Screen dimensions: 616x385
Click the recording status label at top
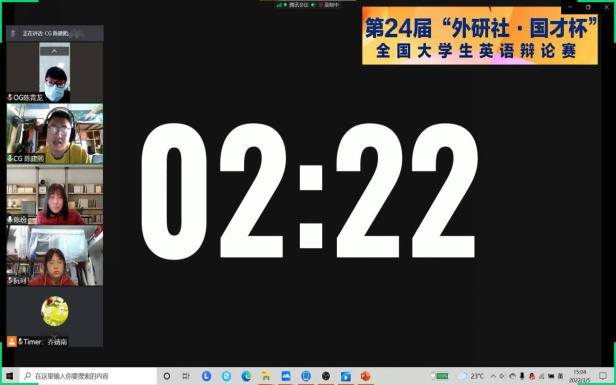[x=331, y=5]
